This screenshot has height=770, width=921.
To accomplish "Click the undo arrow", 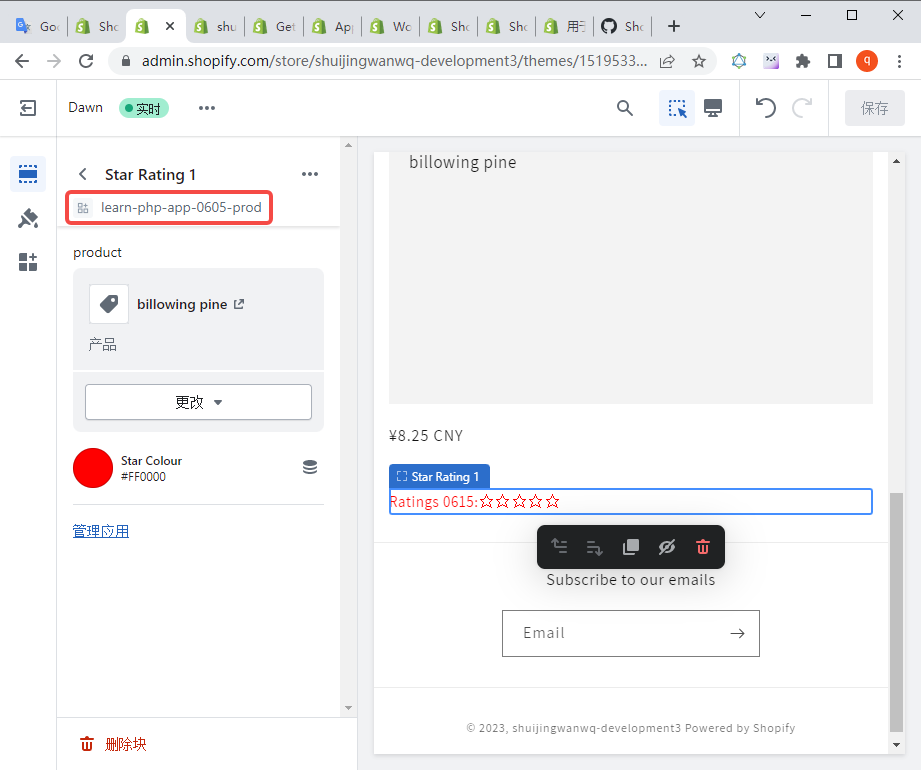I will click(766, 108).
